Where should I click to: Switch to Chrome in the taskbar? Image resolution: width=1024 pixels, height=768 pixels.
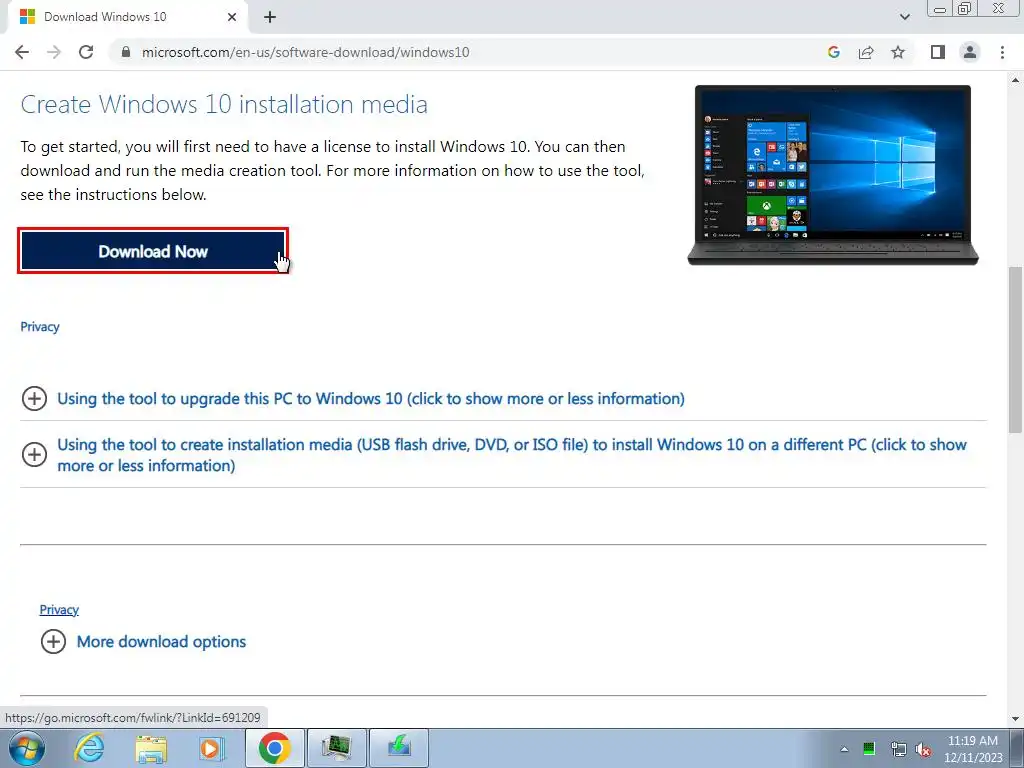[274, 748]
